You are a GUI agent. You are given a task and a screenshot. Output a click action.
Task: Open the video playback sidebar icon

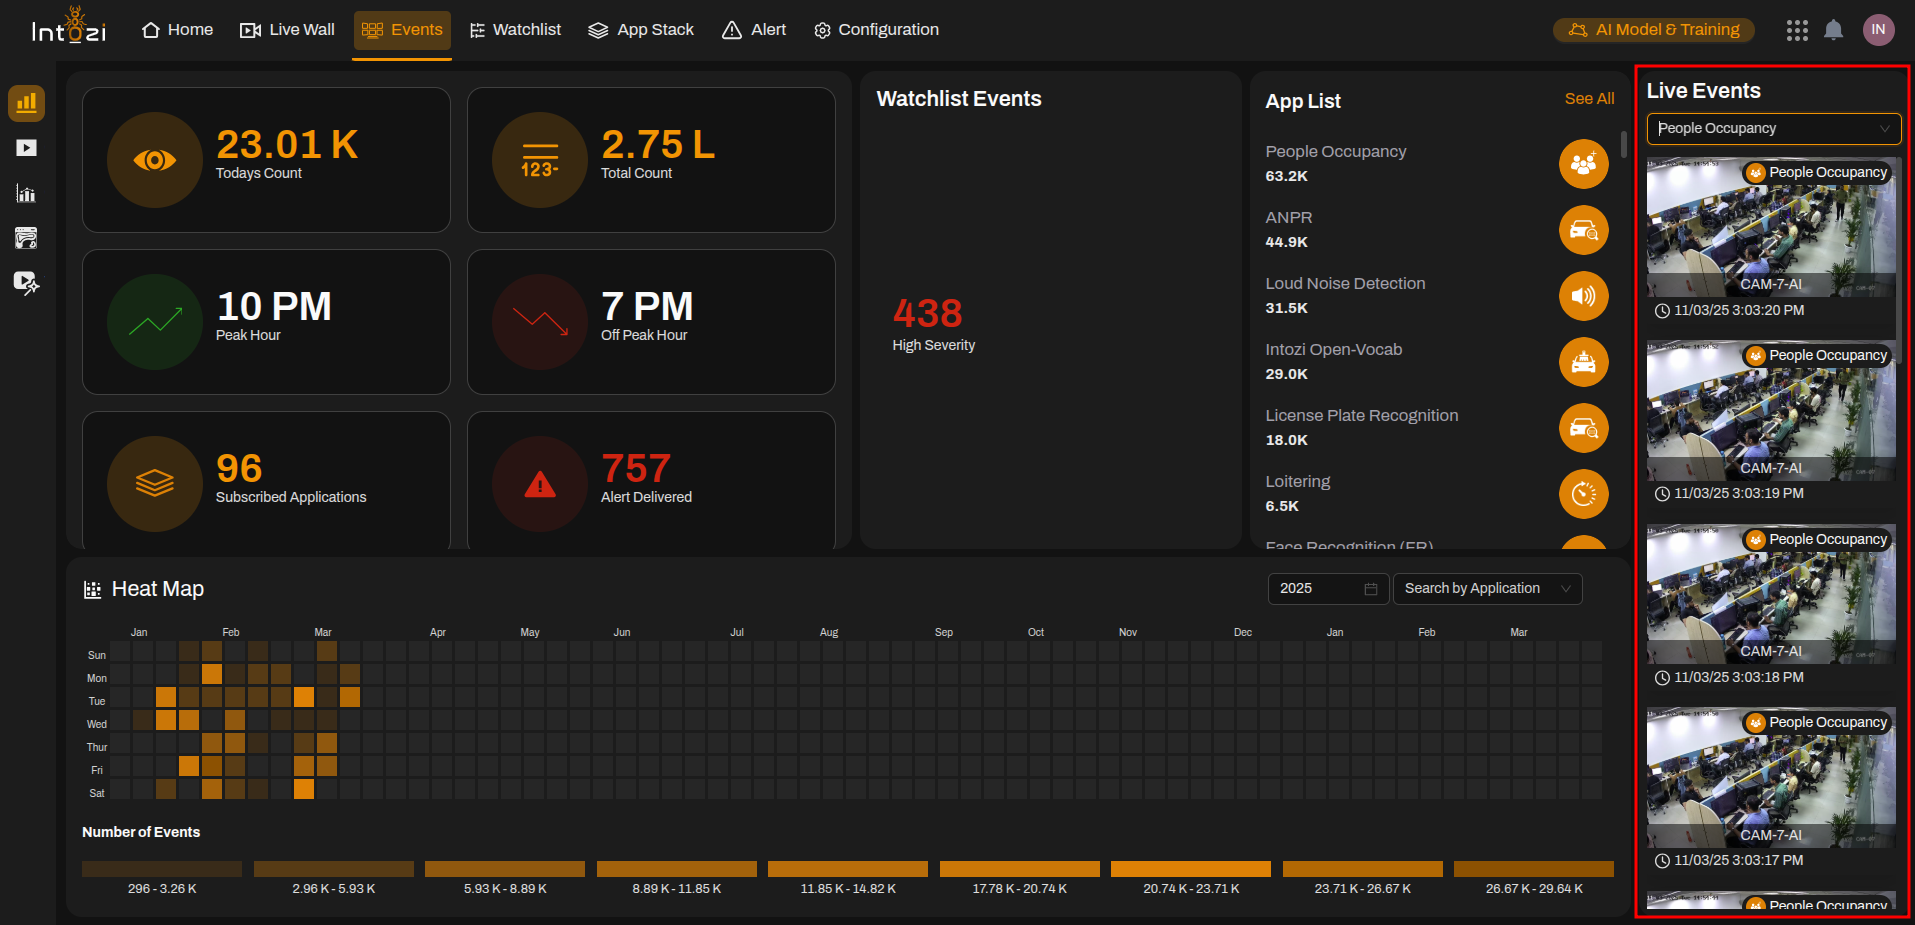click(x=26, y=148)
